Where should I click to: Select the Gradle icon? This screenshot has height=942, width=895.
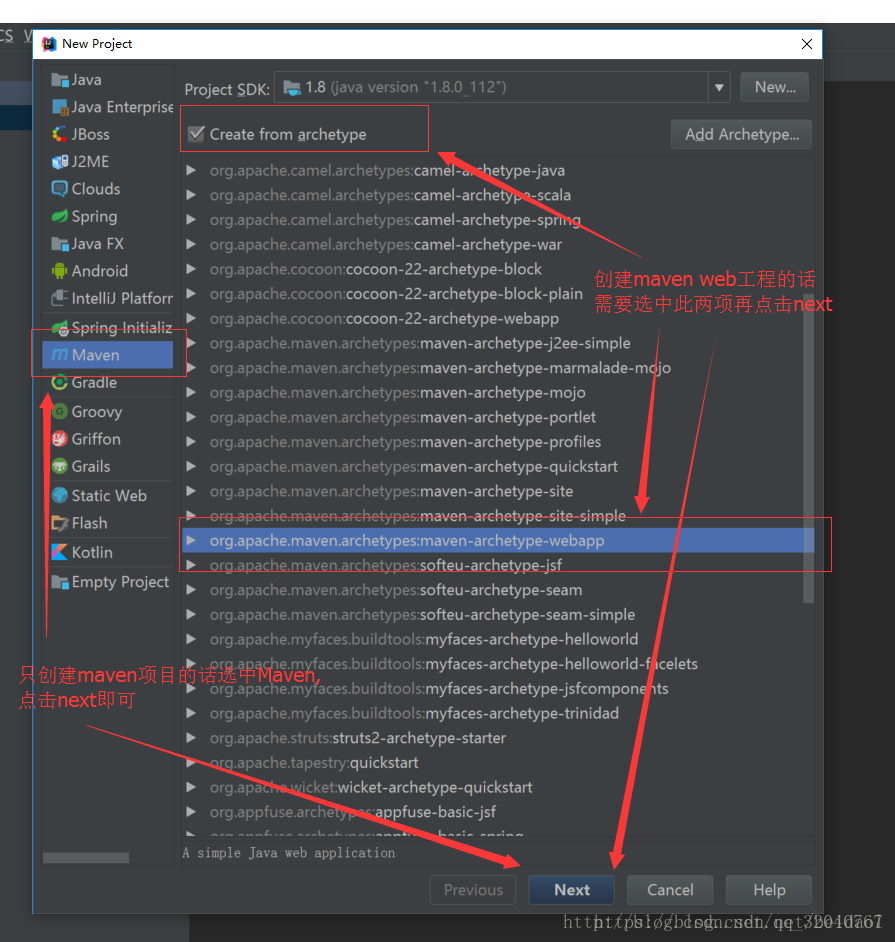click(x=59, y=383)
